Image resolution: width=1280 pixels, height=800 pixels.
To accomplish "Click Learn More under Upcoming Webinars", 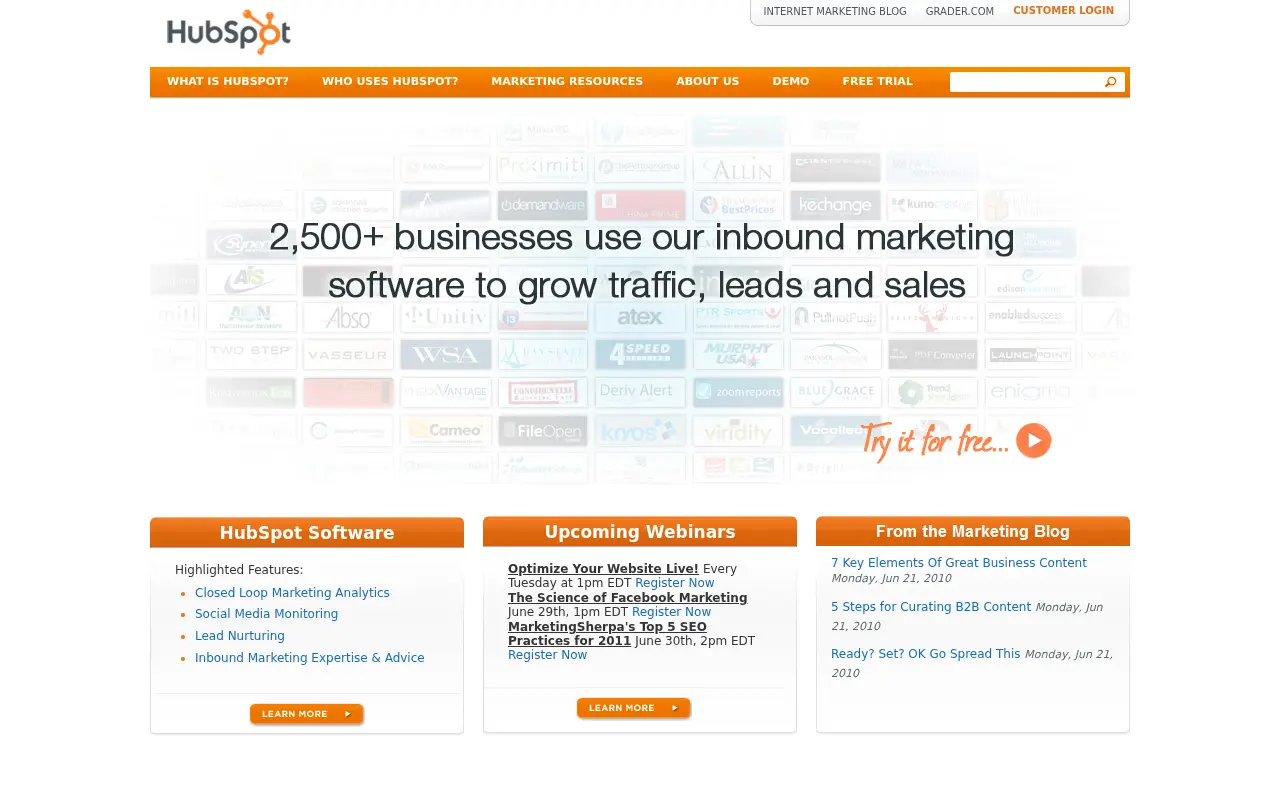I will pos(633,708).
